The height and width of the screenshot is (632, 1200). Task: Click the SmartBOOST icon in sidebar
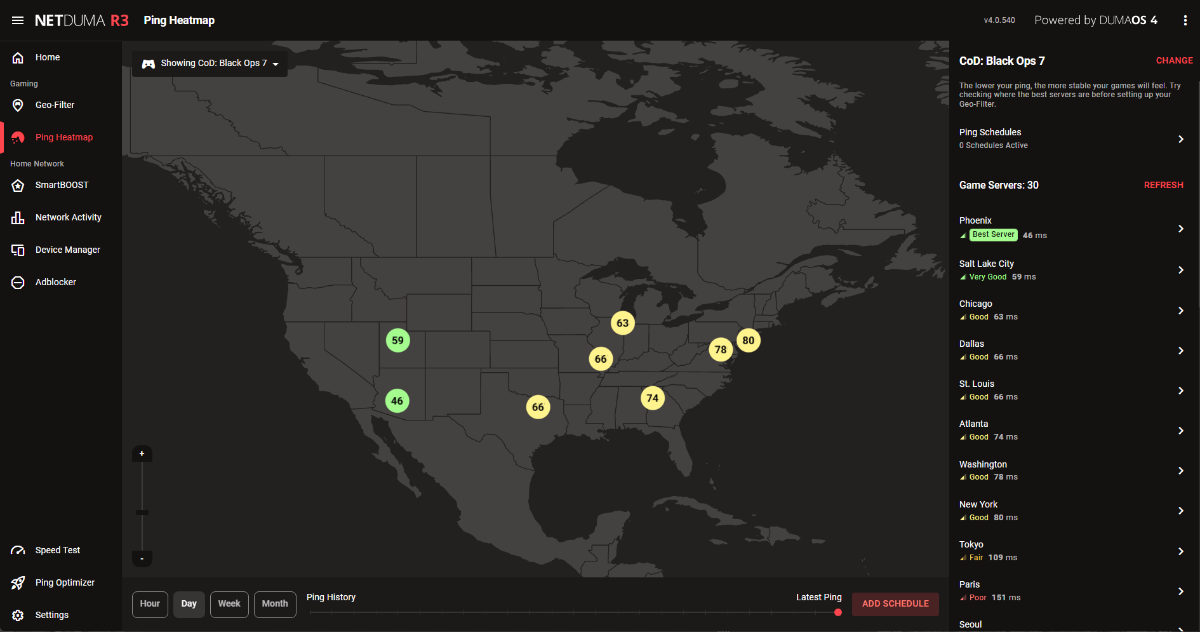click(x=17, y=185)
